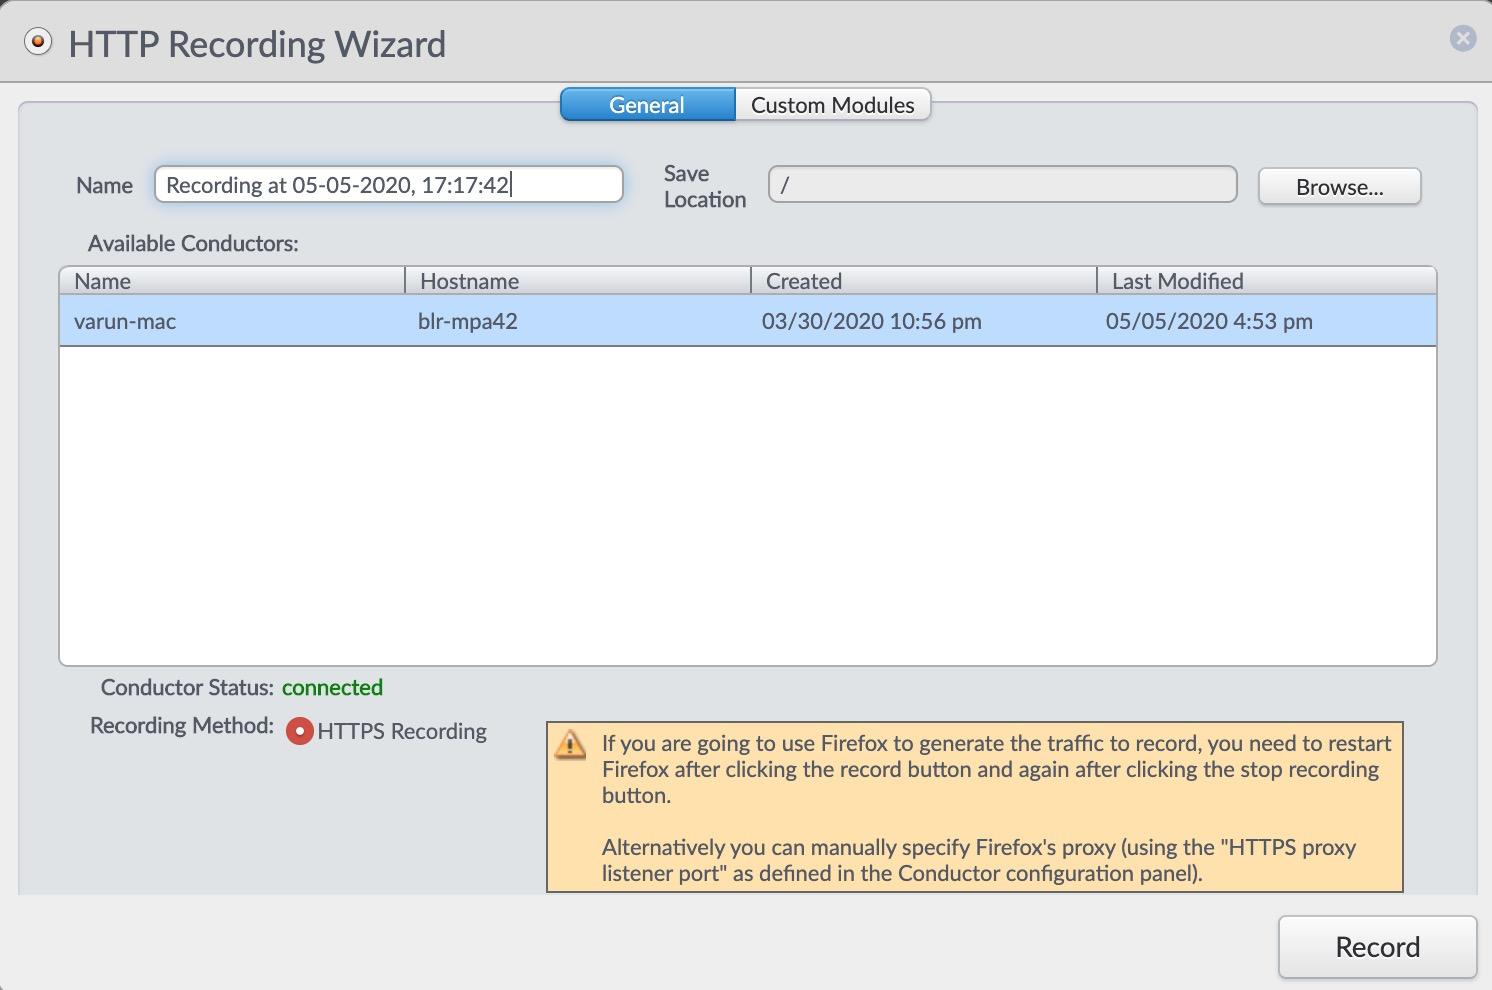This screenshot has height=990, width=1492.
Task: Focus the Save Location path field
Action: point(1002,185)
